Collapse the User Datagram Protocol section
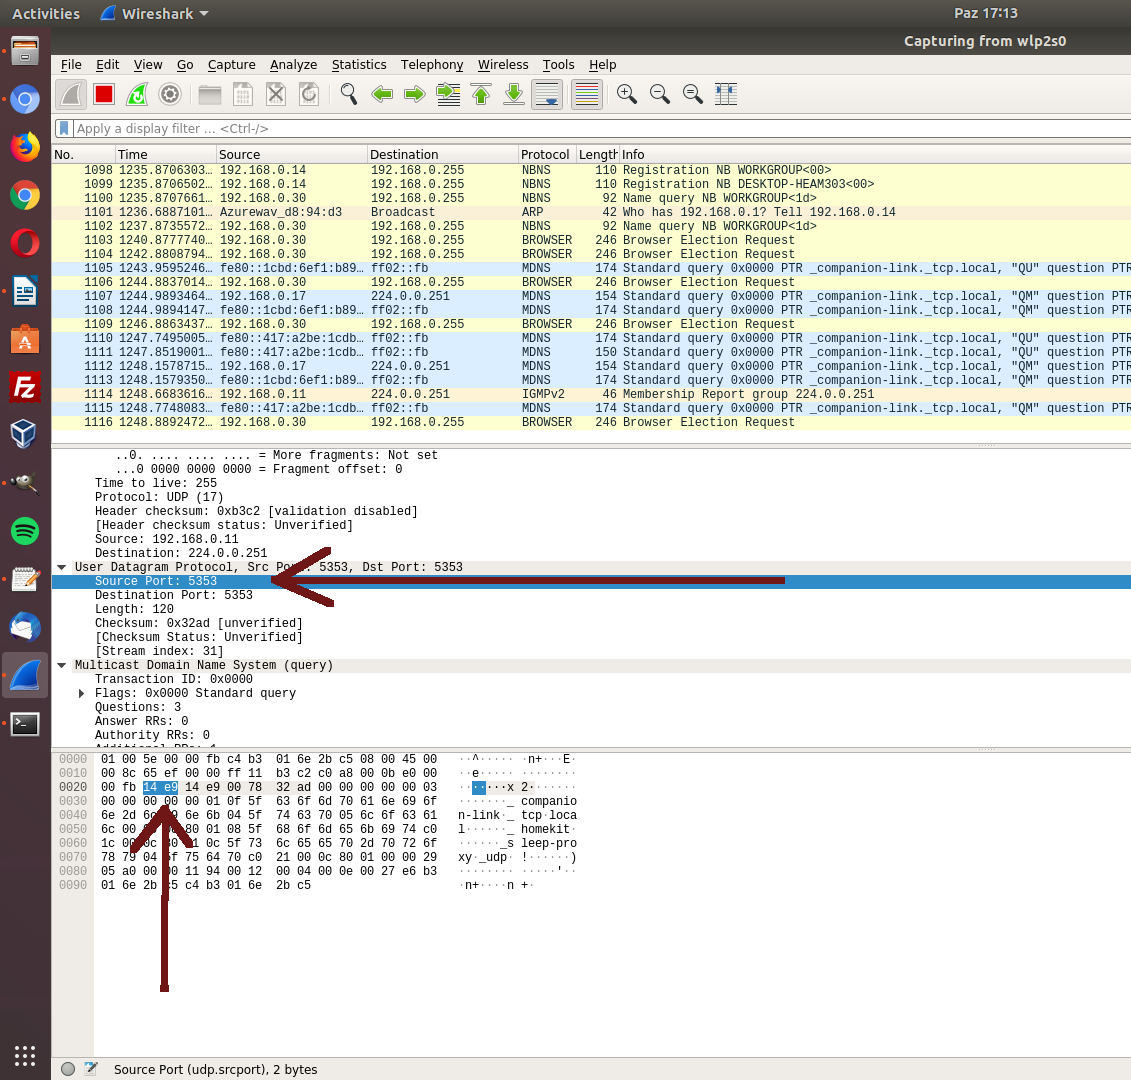 pos(62,567)
